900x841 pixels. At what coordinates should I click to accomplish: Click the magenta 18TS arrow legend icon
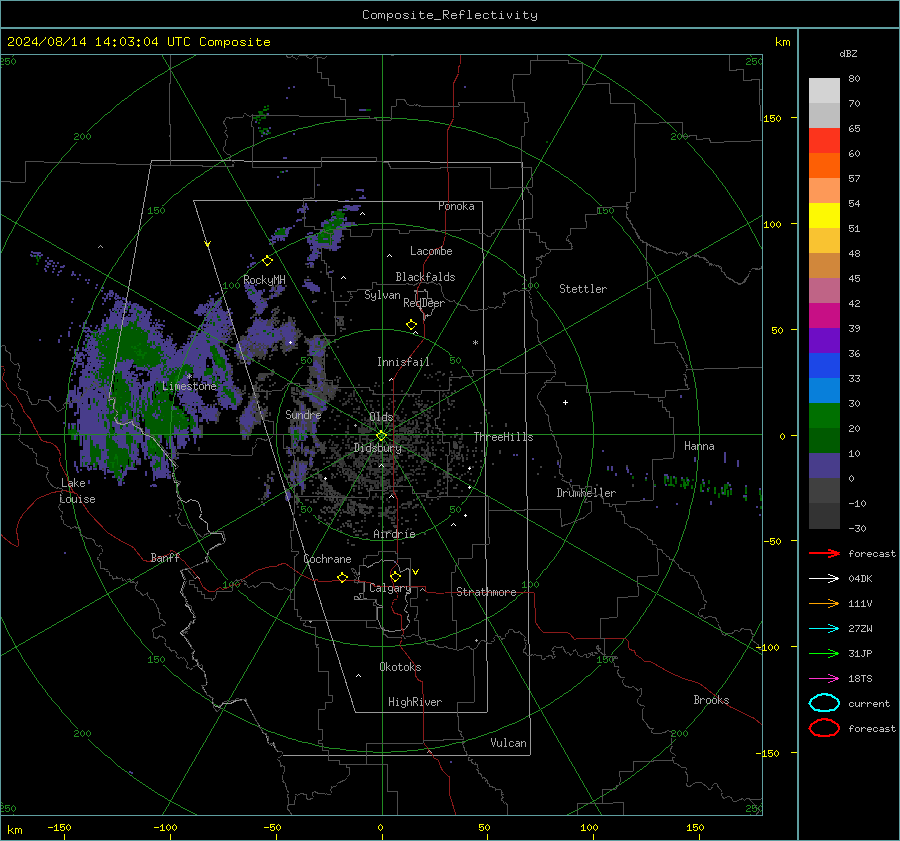click(824, 679)
